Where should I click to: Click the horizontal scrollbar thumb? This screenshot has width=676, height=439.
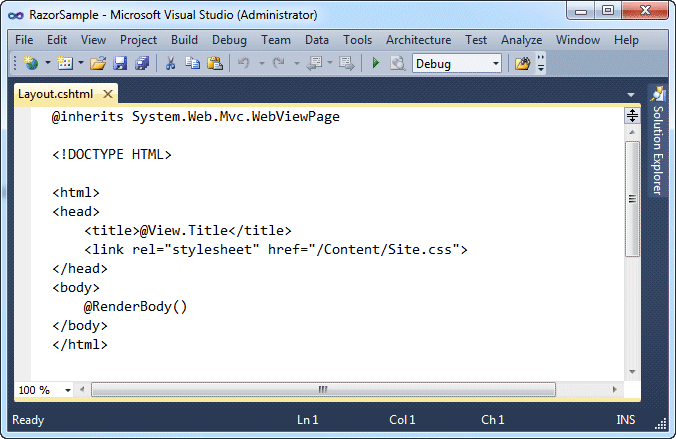point(323,389)
